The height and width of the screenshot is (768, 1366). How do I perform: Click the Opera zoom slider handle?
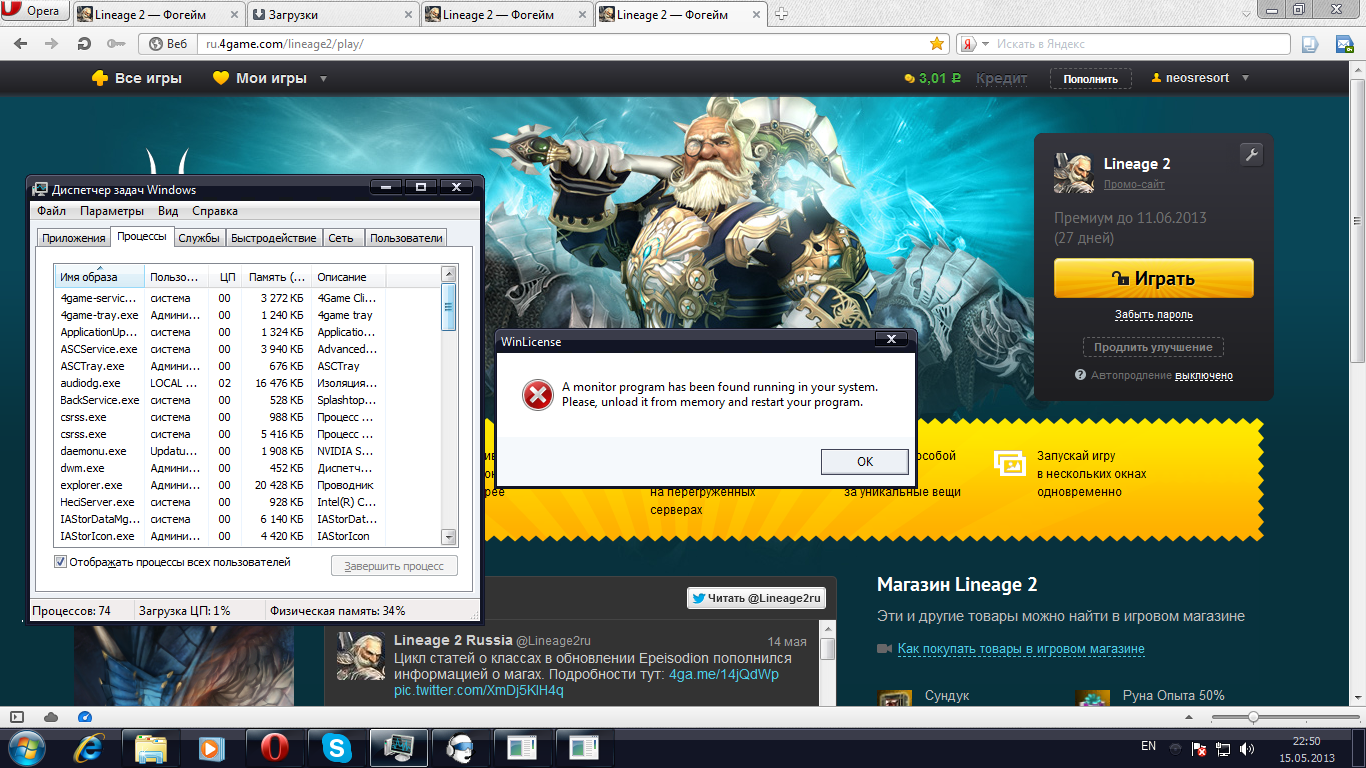pos(1253,717)
